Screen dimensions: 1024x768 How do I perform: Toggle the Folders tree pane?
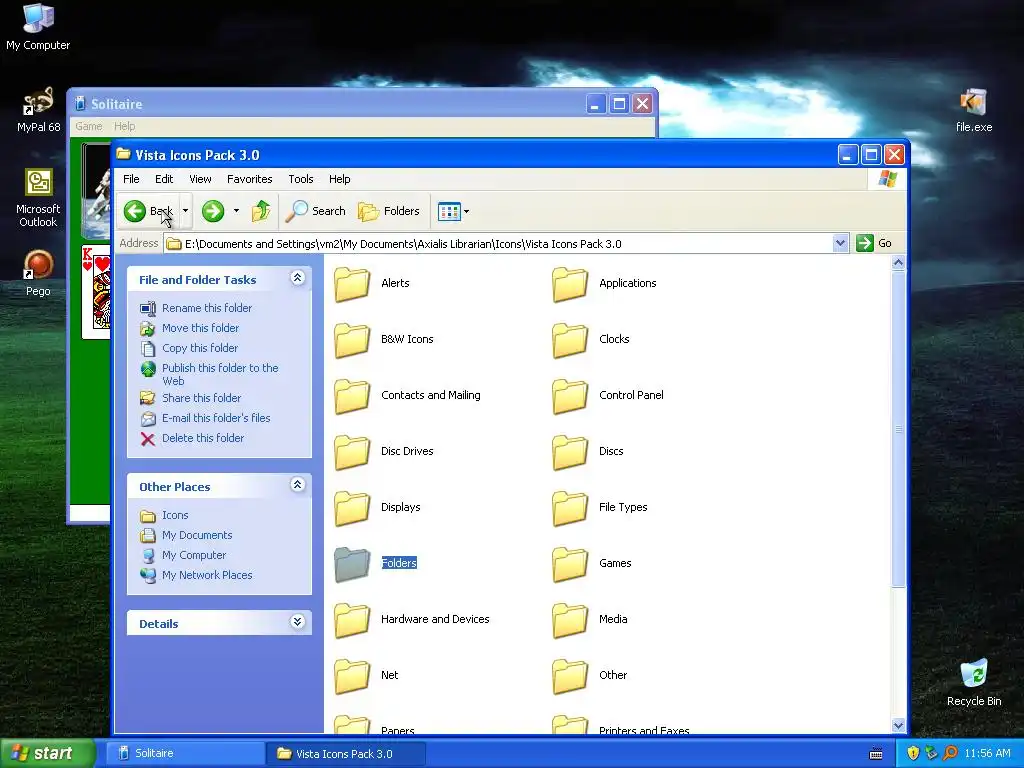pyautogui.click(x=389, y=211)
